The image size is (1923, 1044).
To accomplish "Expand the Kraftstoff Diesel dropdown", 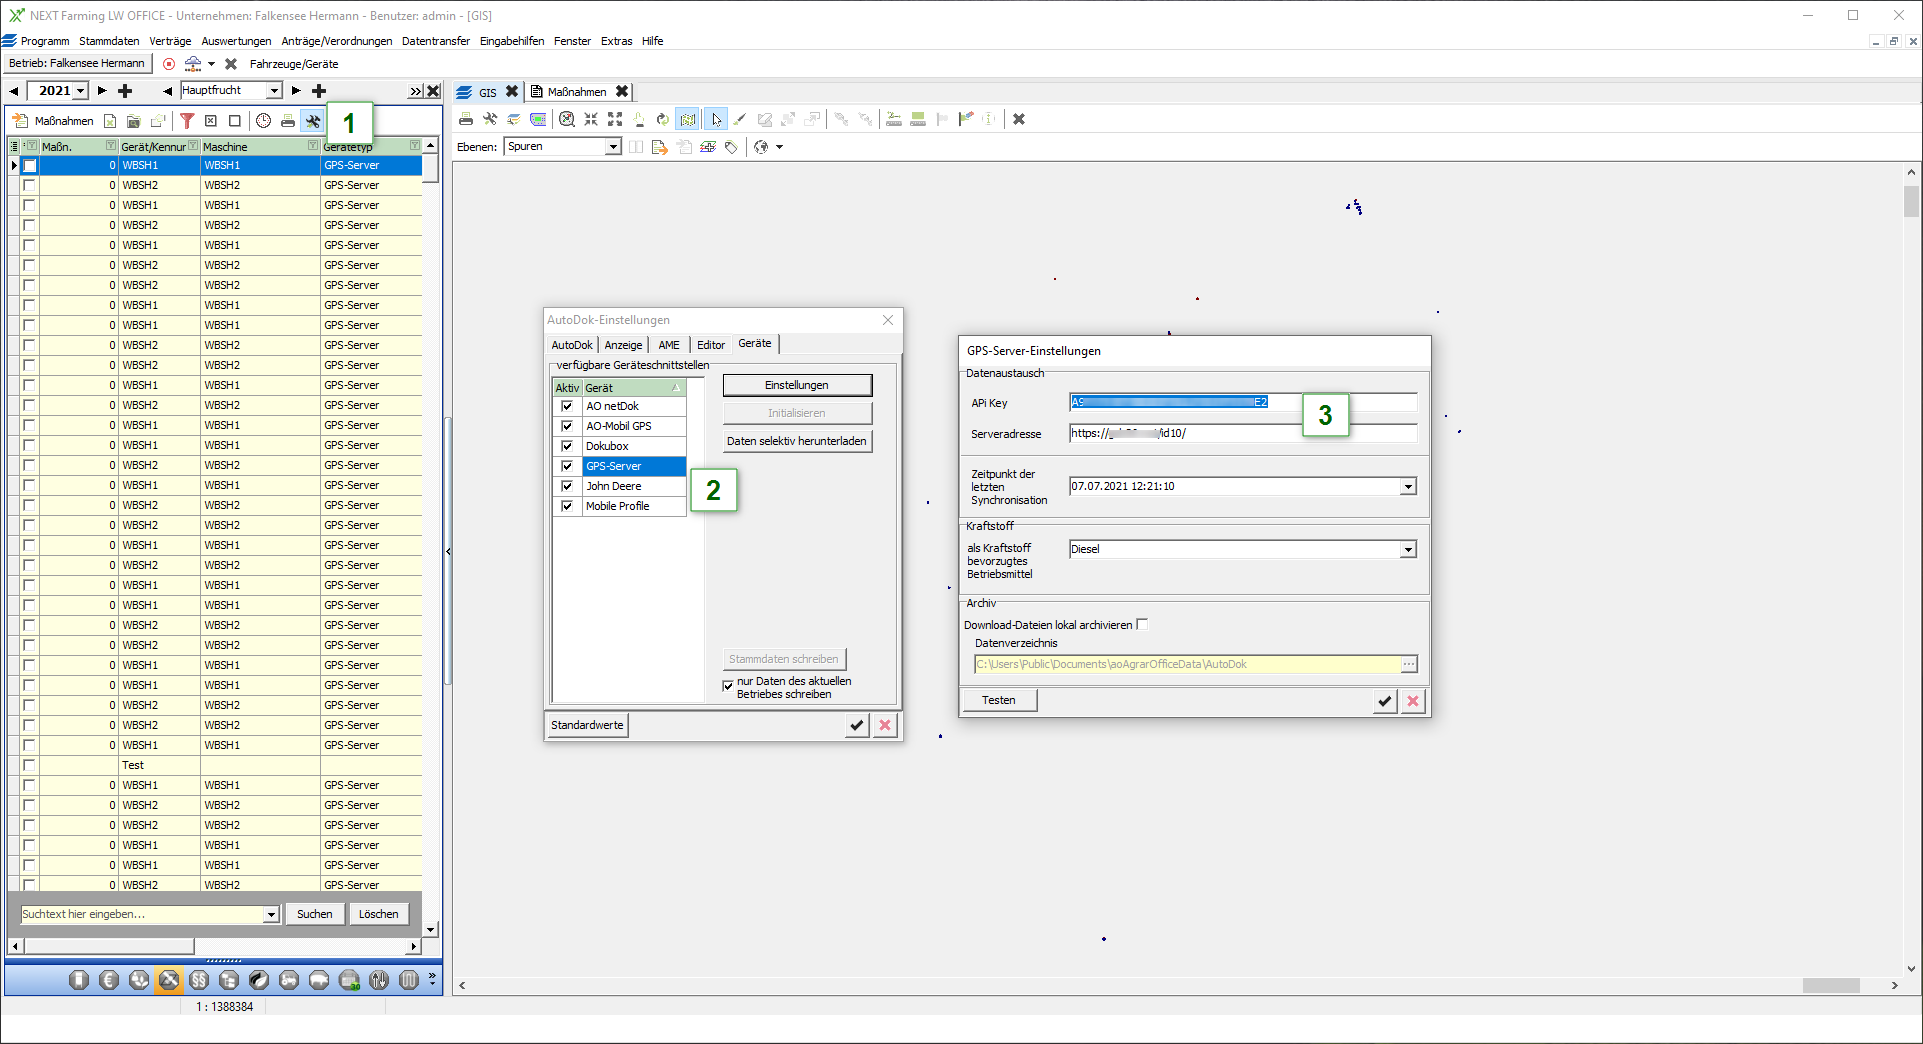I will tap(1408, 550).
